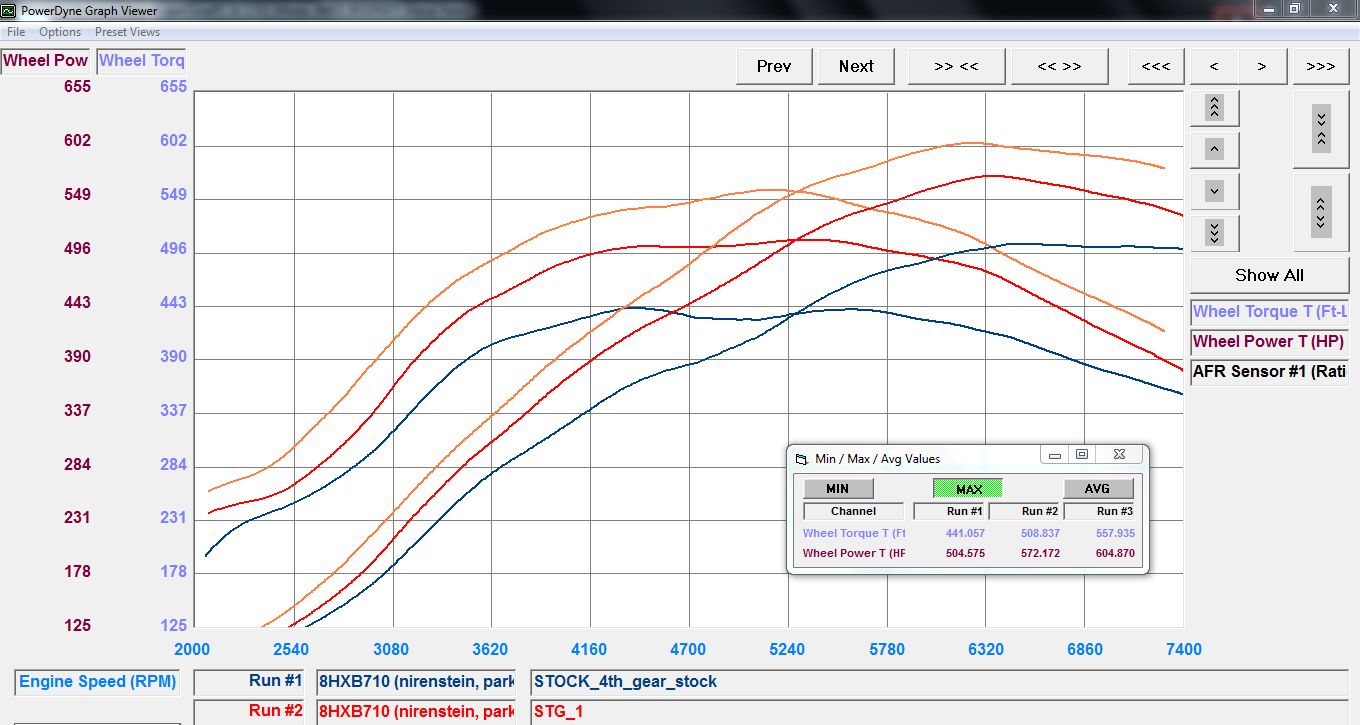Image resolution: width=1360 pixels, height=725 pixels.
Task: Switch to AVG values display
Action: (x=1097, y=489)
